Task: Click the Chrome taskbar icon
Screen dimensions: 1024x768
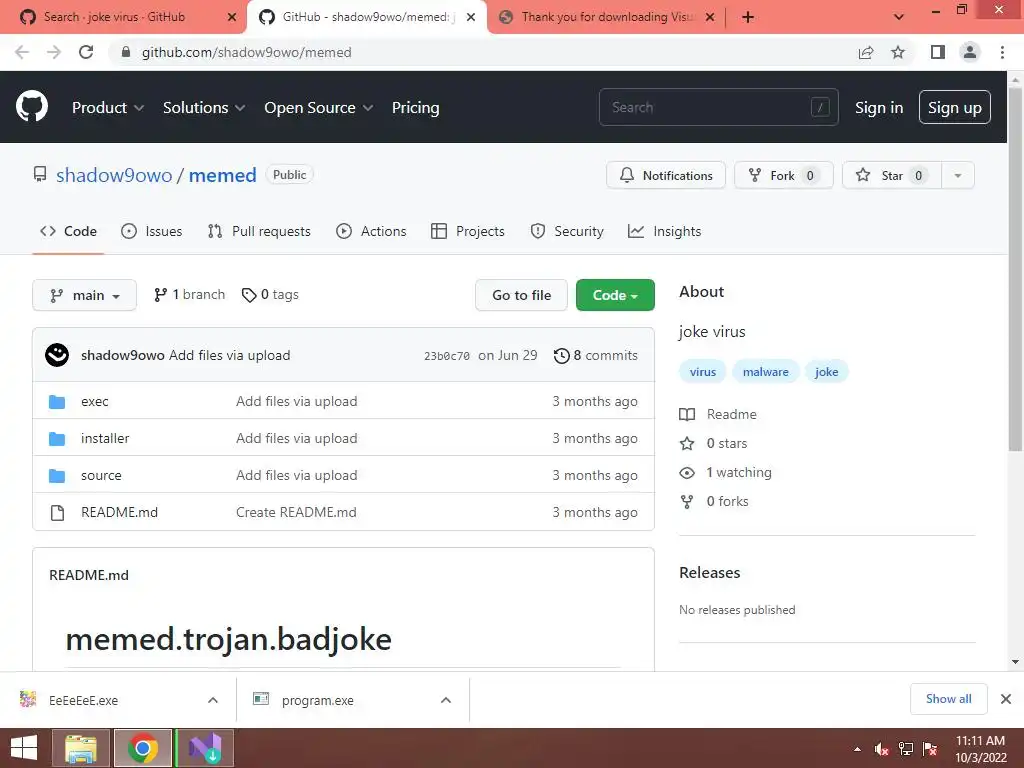Action: tap(143, 748)
